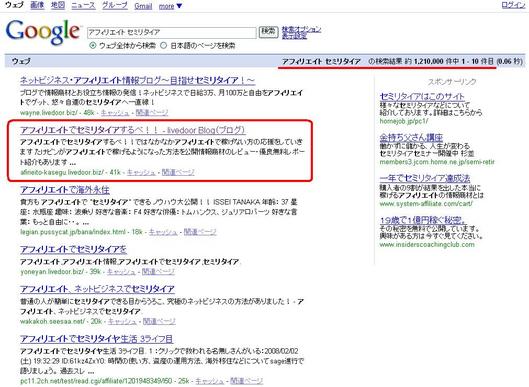Screen dimensions: 529x387
Task: Expand the more dropdown menu
Action: click(170, 6)
